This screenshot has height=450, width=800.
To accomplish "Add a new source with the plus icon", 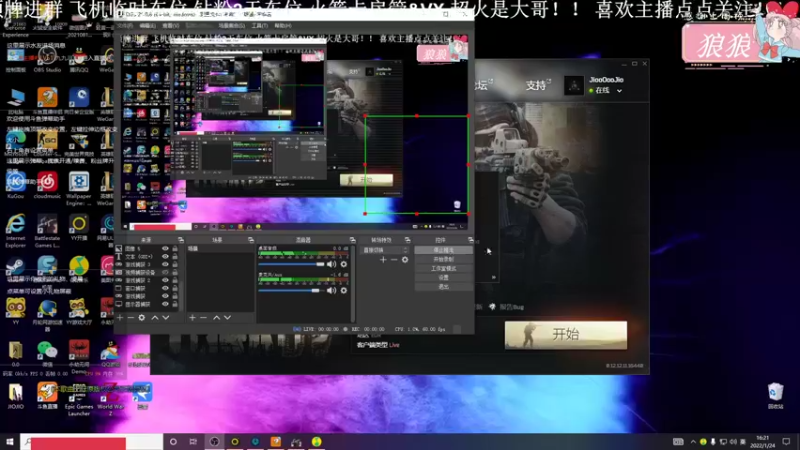I will pos(120,317).
